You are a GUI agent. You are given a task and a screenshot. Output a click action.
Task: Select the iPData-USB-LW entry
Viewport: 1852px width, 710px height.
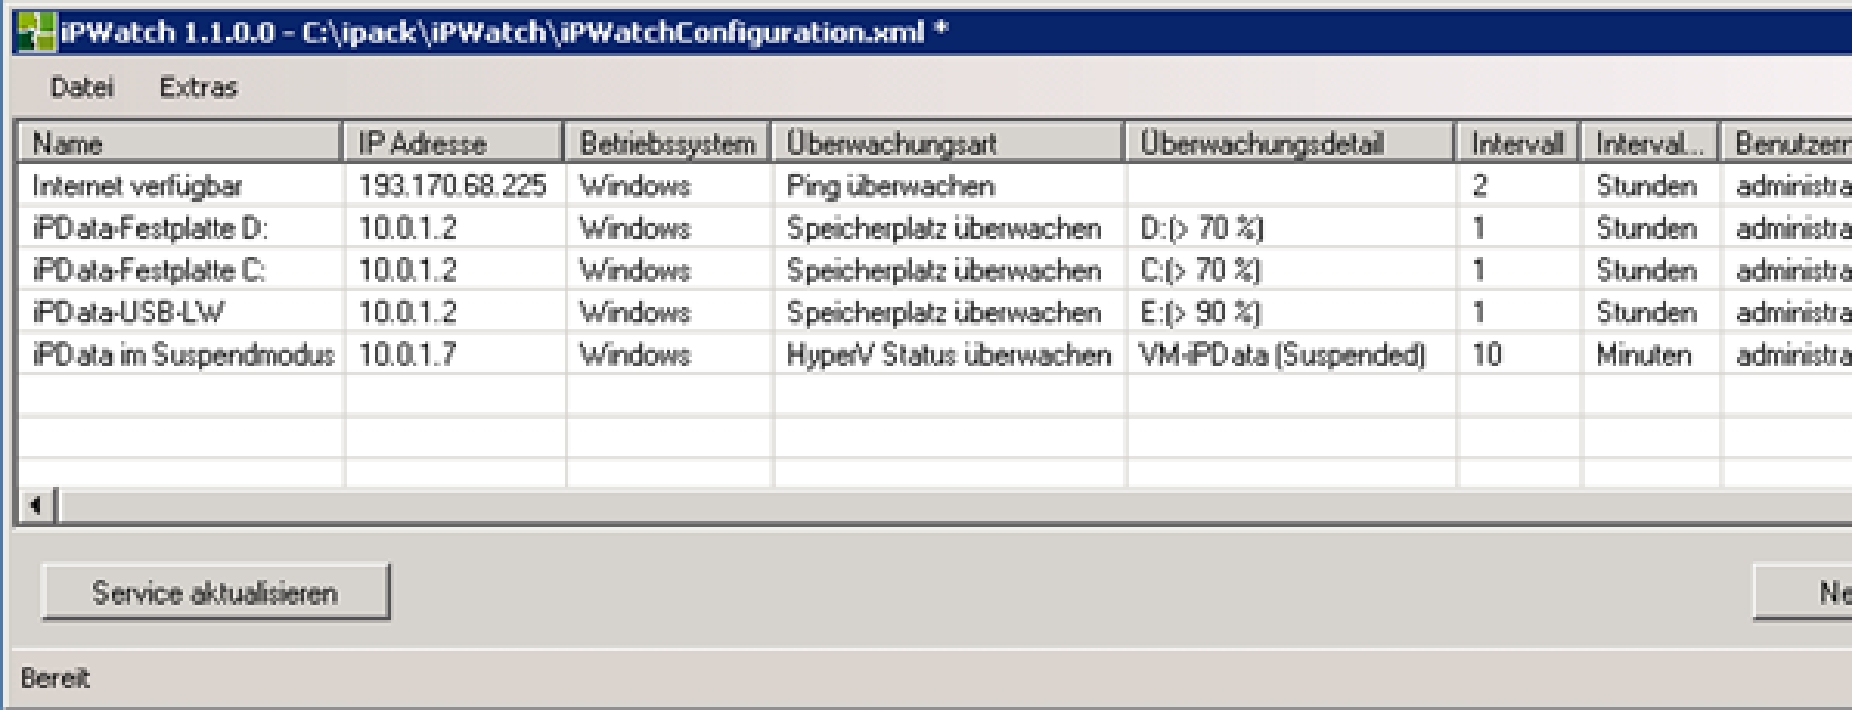(129, 312)
